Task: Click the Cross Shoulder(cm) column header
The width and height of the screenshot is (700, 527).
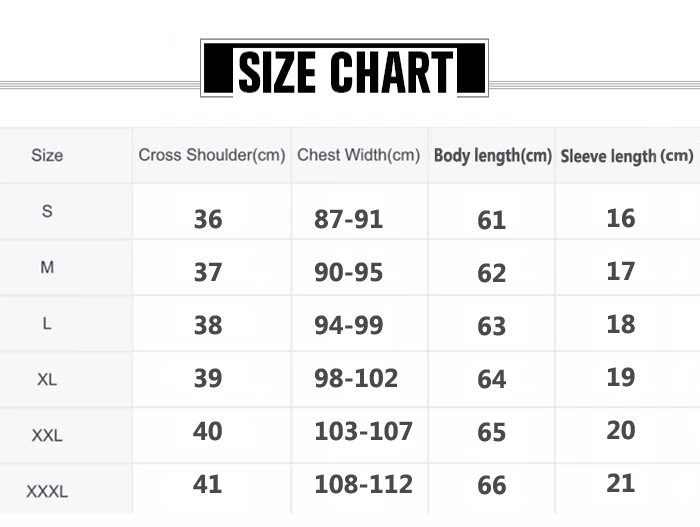Action: click(x=212, y=155)
